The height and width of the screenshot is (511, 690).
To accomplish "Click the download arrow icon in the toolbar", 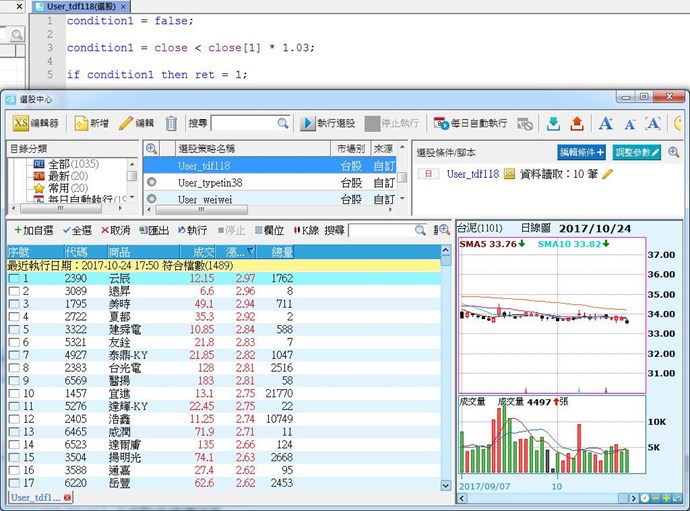I will pos(553,123).
